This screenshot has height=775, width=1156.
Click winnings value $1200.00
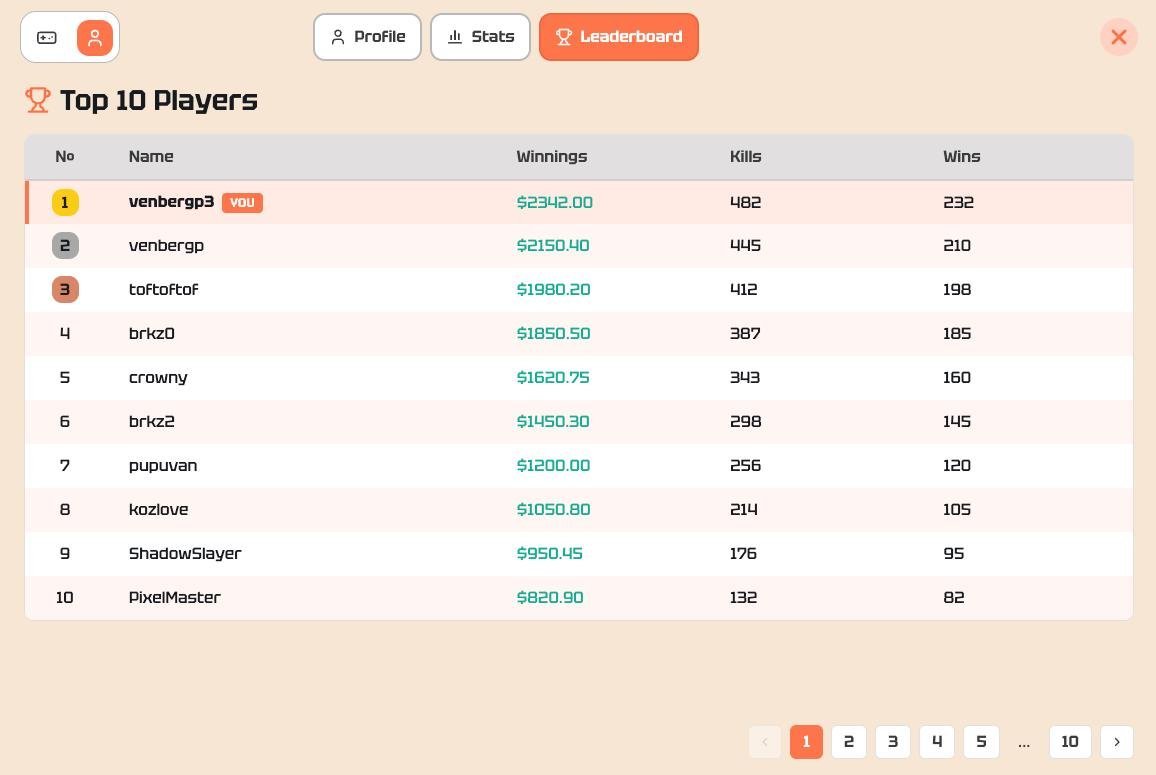tap(554, 465)
